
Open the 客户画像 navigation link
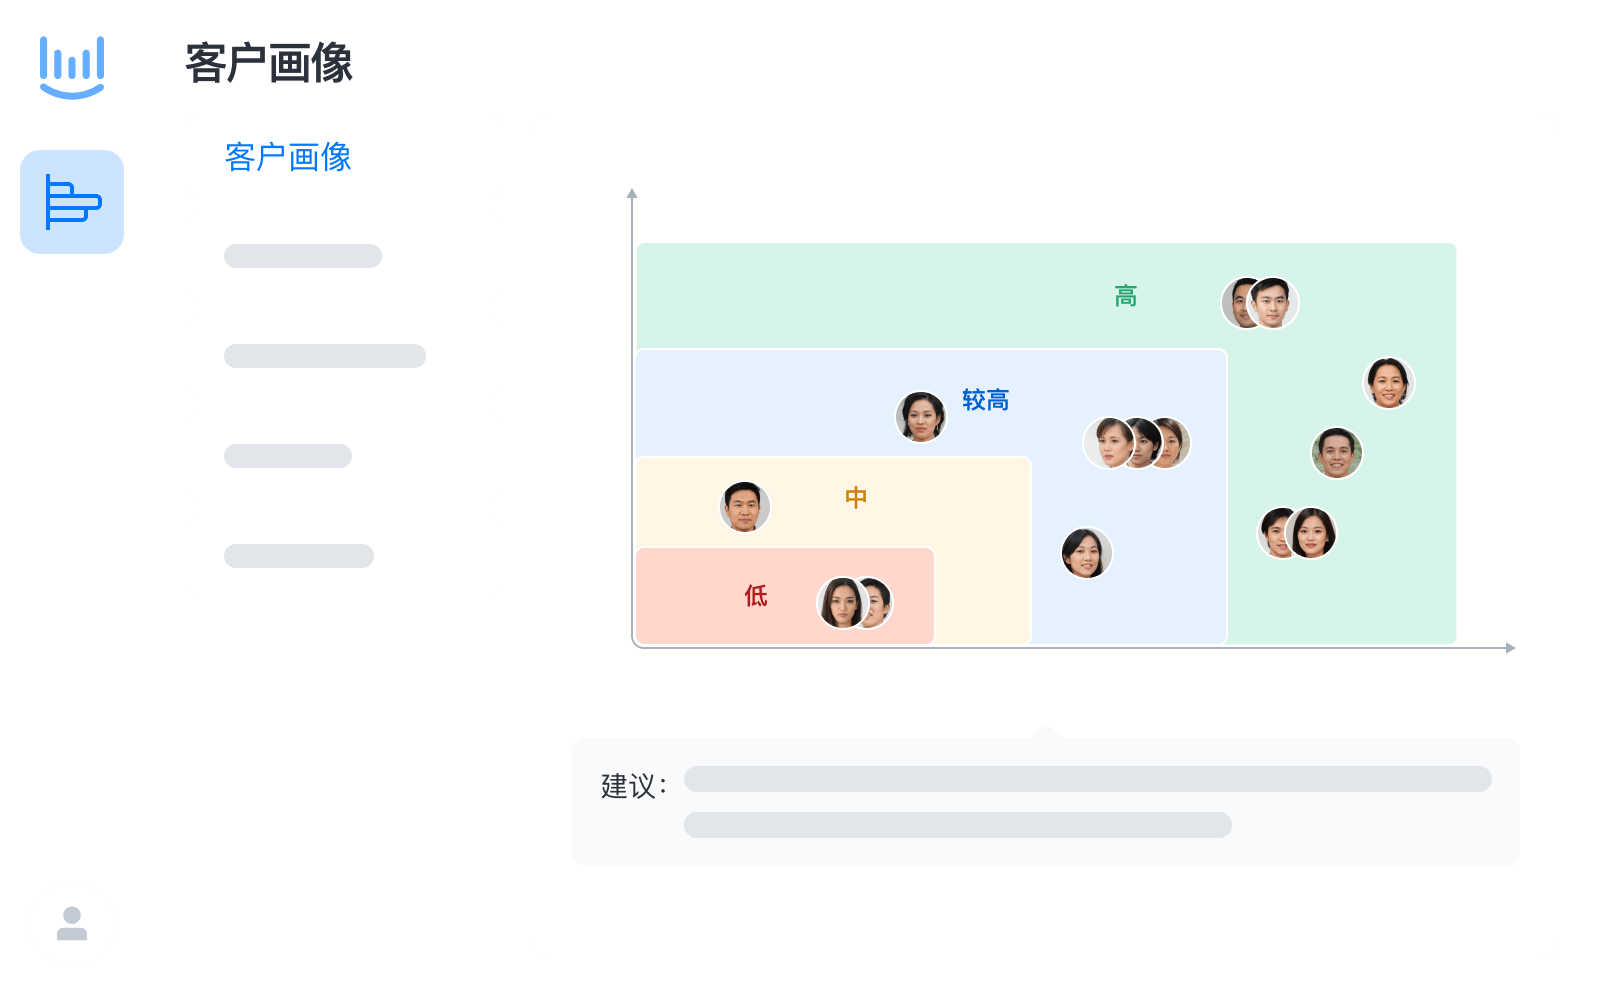coord(288,157)
